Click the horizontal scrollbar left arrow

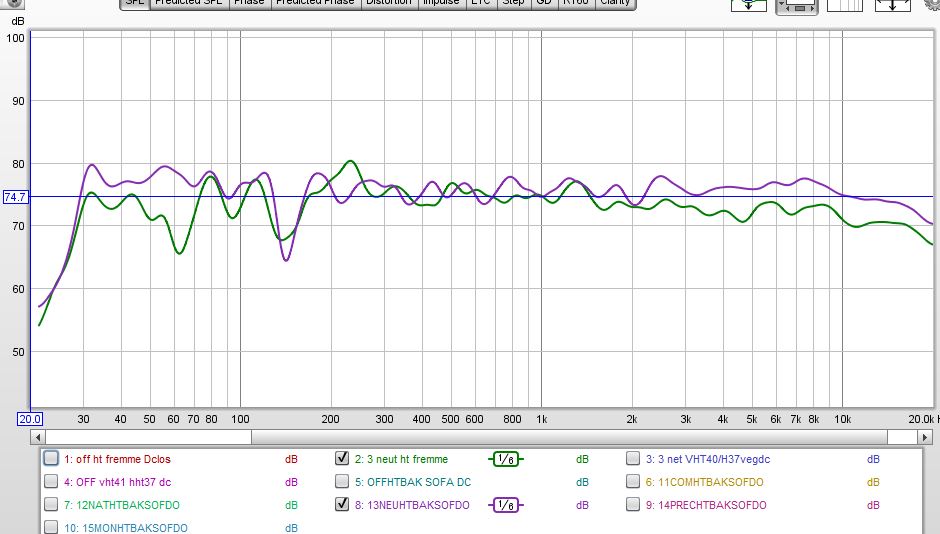[x=38, y=437]
